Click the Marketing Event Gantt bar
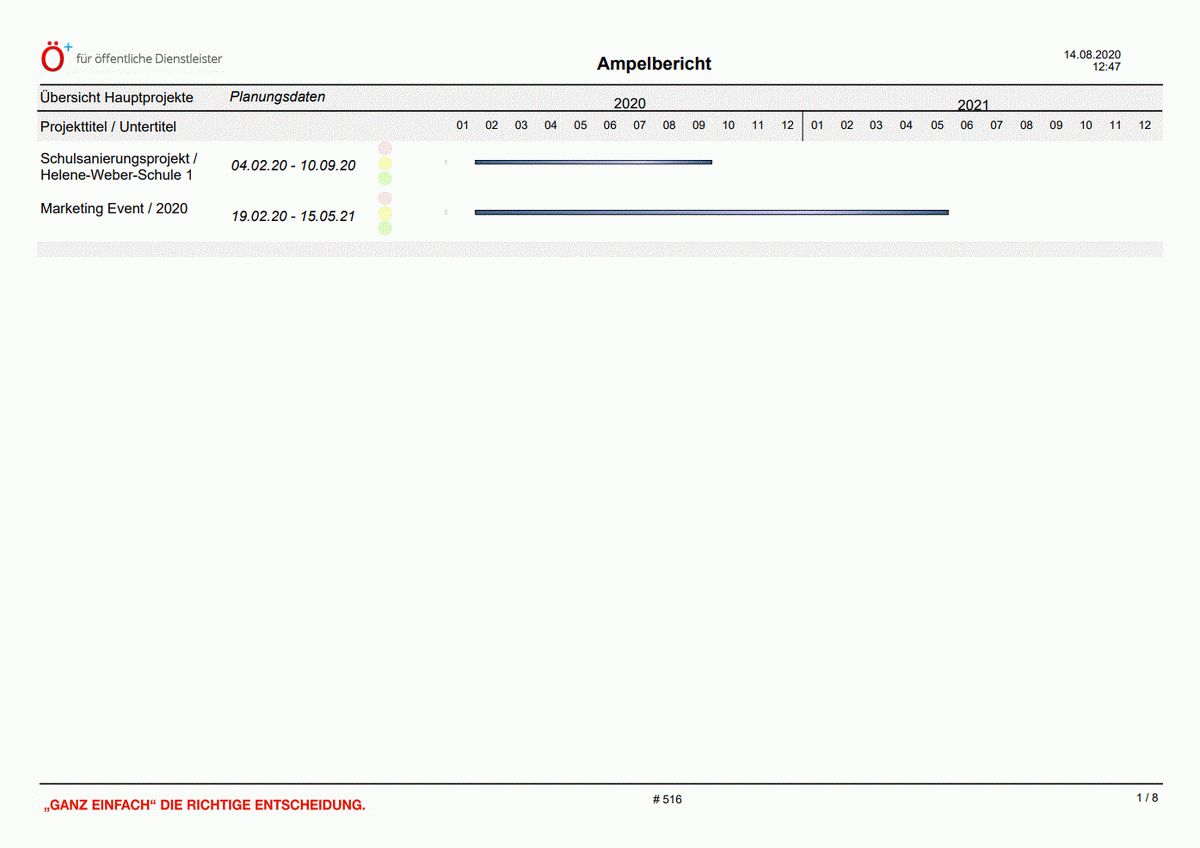The height and width of the screenshot is (848, 1200). pyautogui.click(x=711, y=212)
